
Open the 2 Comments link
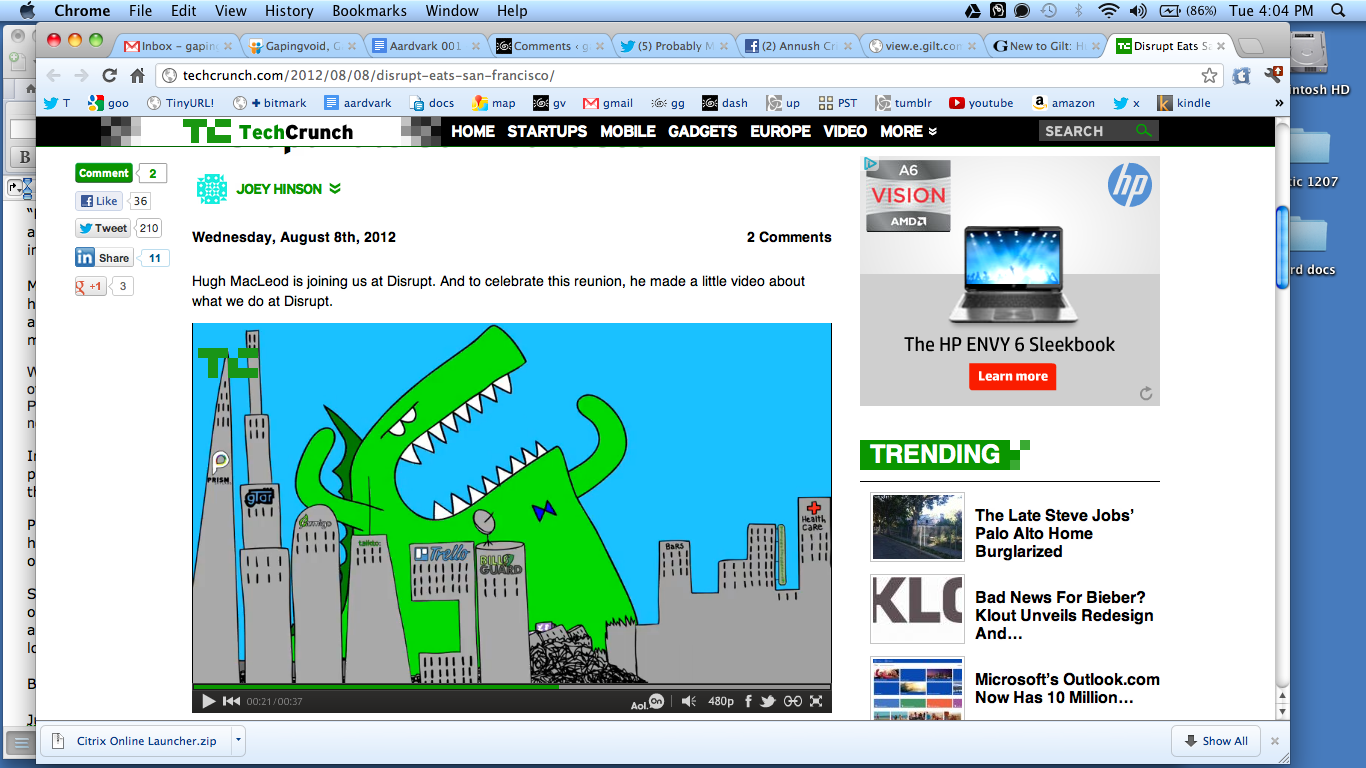click(788, 237)
